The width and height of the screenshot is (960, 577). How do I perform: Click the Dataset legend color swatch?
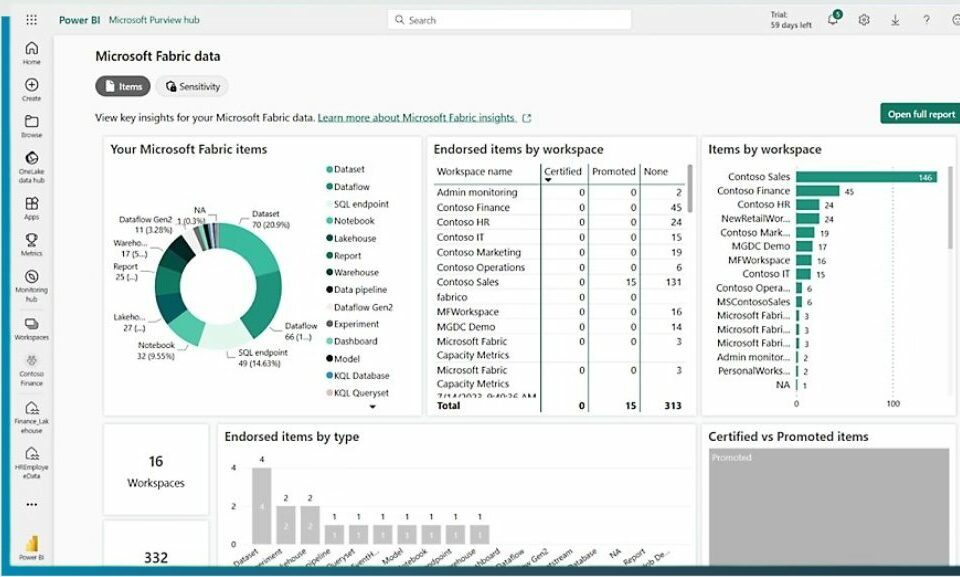329,170
